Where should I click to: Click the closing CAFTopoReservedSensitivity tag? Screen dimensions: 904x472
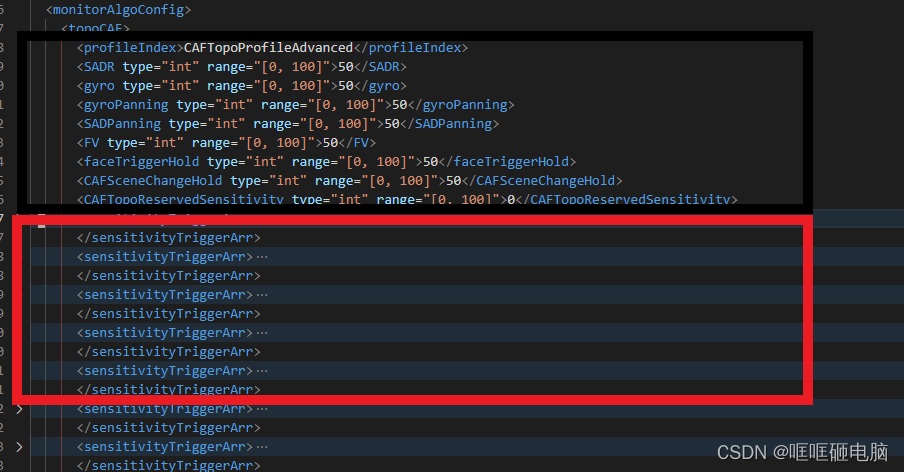pyautogui.click(x=626, y=199)
